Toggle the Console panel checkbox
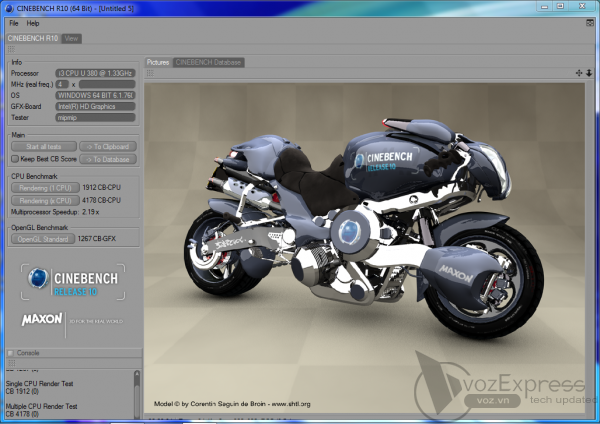 pos(11,353)
